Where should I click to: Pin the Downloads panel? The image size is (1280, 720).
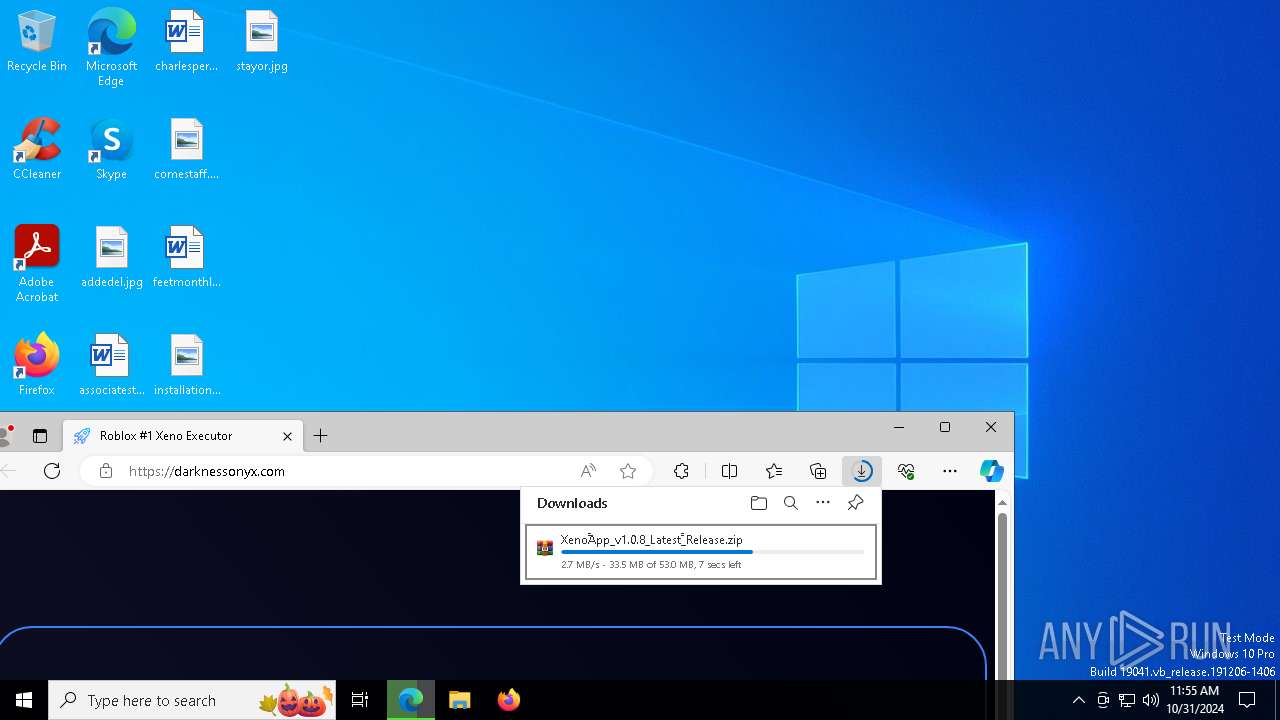click(x=855, y=503)
